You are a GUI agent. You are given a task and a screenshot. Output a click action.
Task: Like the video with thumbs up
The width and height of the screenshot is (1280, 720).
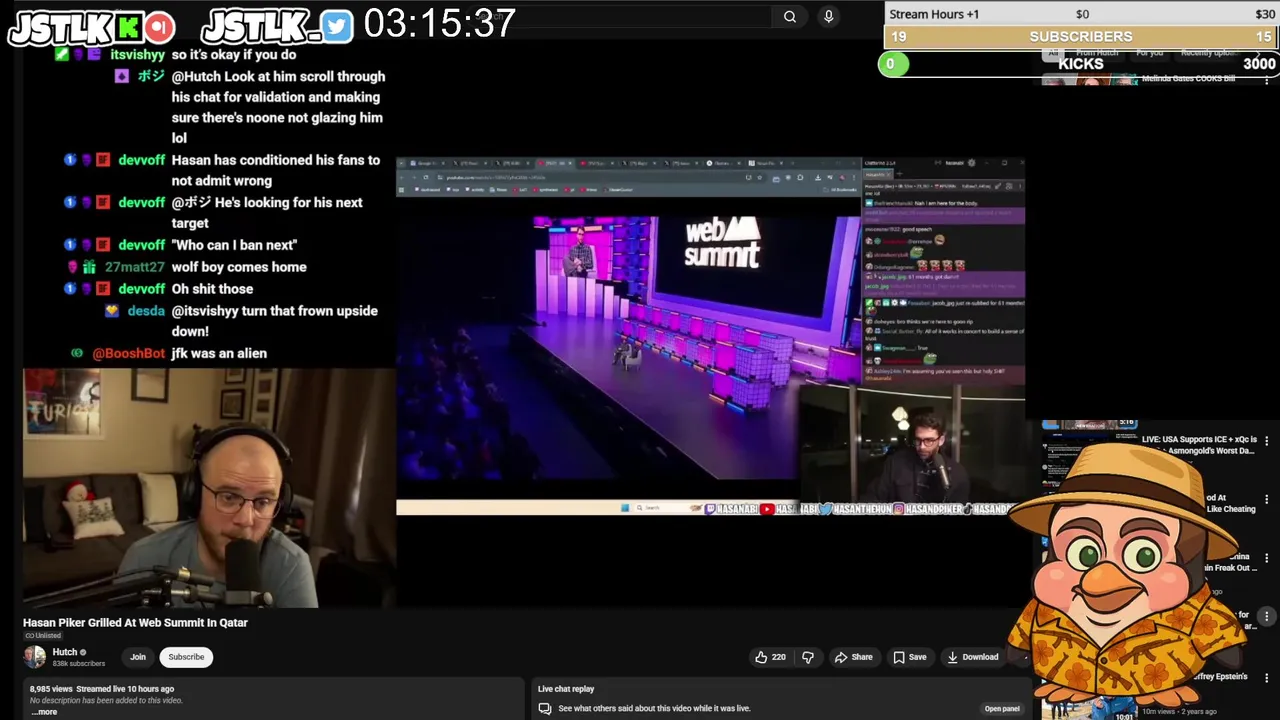tap(770, 657)
